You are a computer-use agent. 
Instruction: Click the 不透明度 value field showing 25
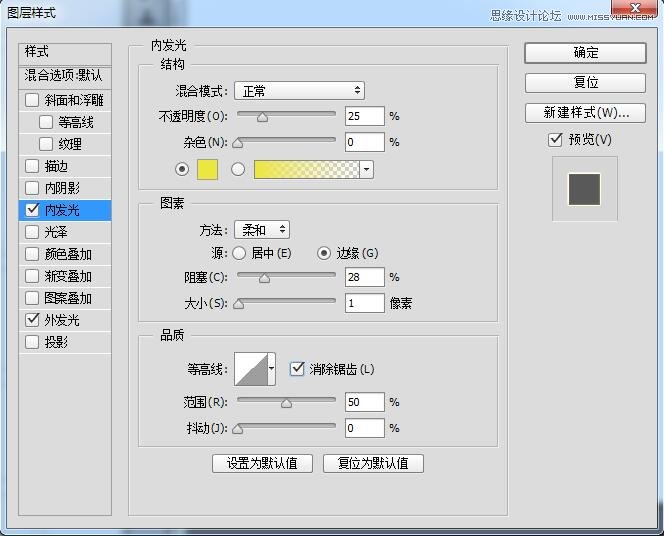point(365,116)
